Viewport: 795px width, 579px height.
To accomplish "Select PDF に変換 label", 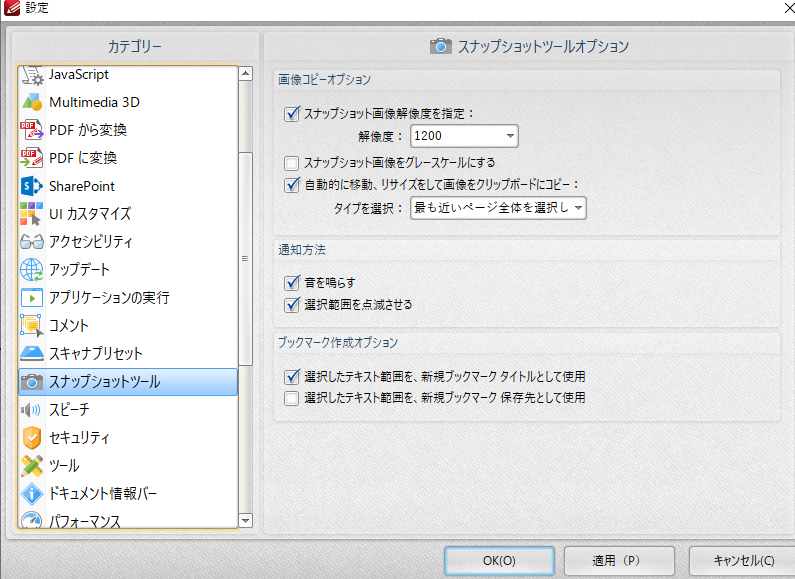I will tap(83, 158).
